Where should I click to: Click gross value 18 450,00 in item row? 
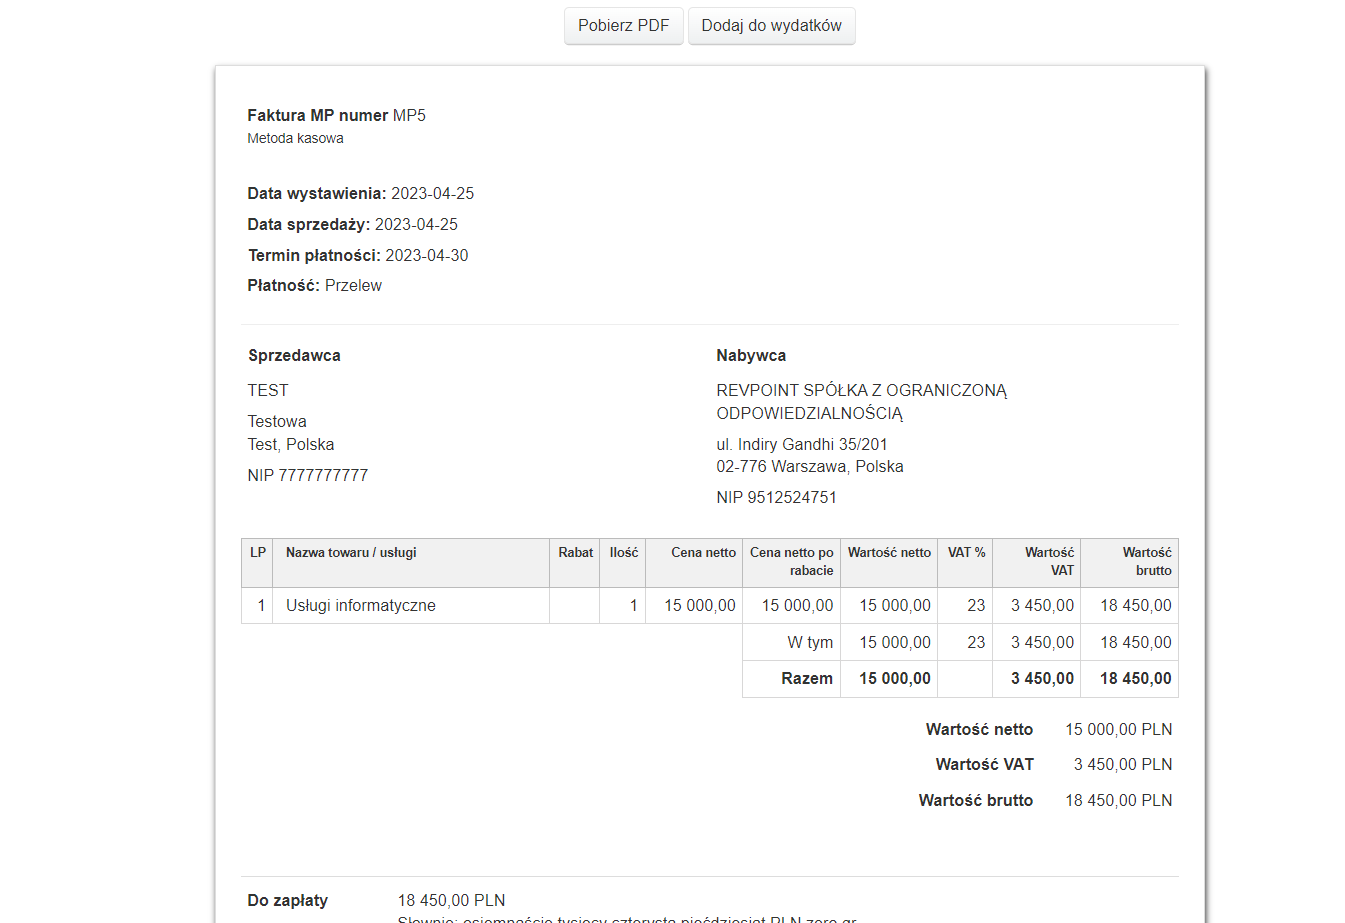point(1136,605)
